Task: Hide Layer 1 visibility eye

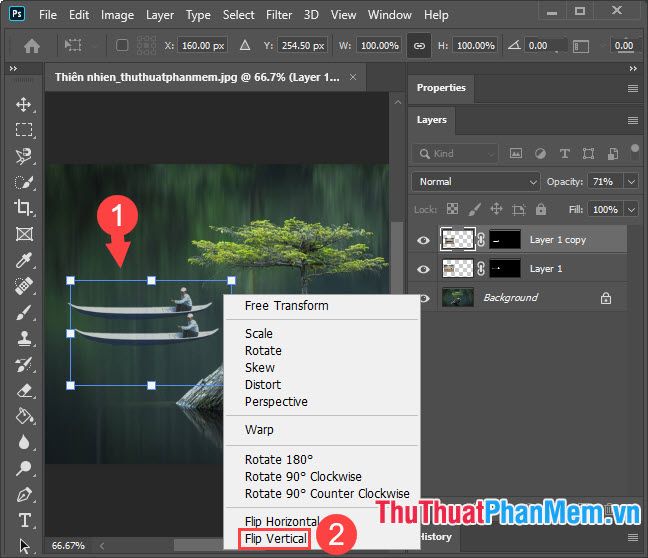Action: [423, 269]
